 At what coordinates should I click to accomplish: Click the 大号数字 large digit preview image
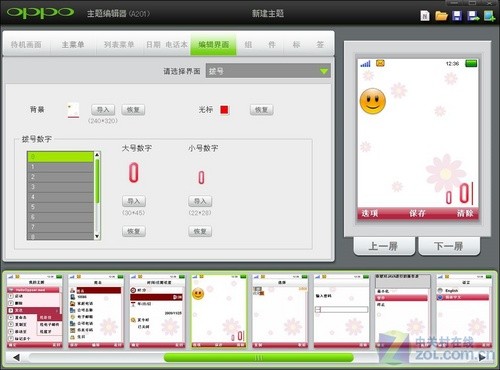(x=134, y=172)
